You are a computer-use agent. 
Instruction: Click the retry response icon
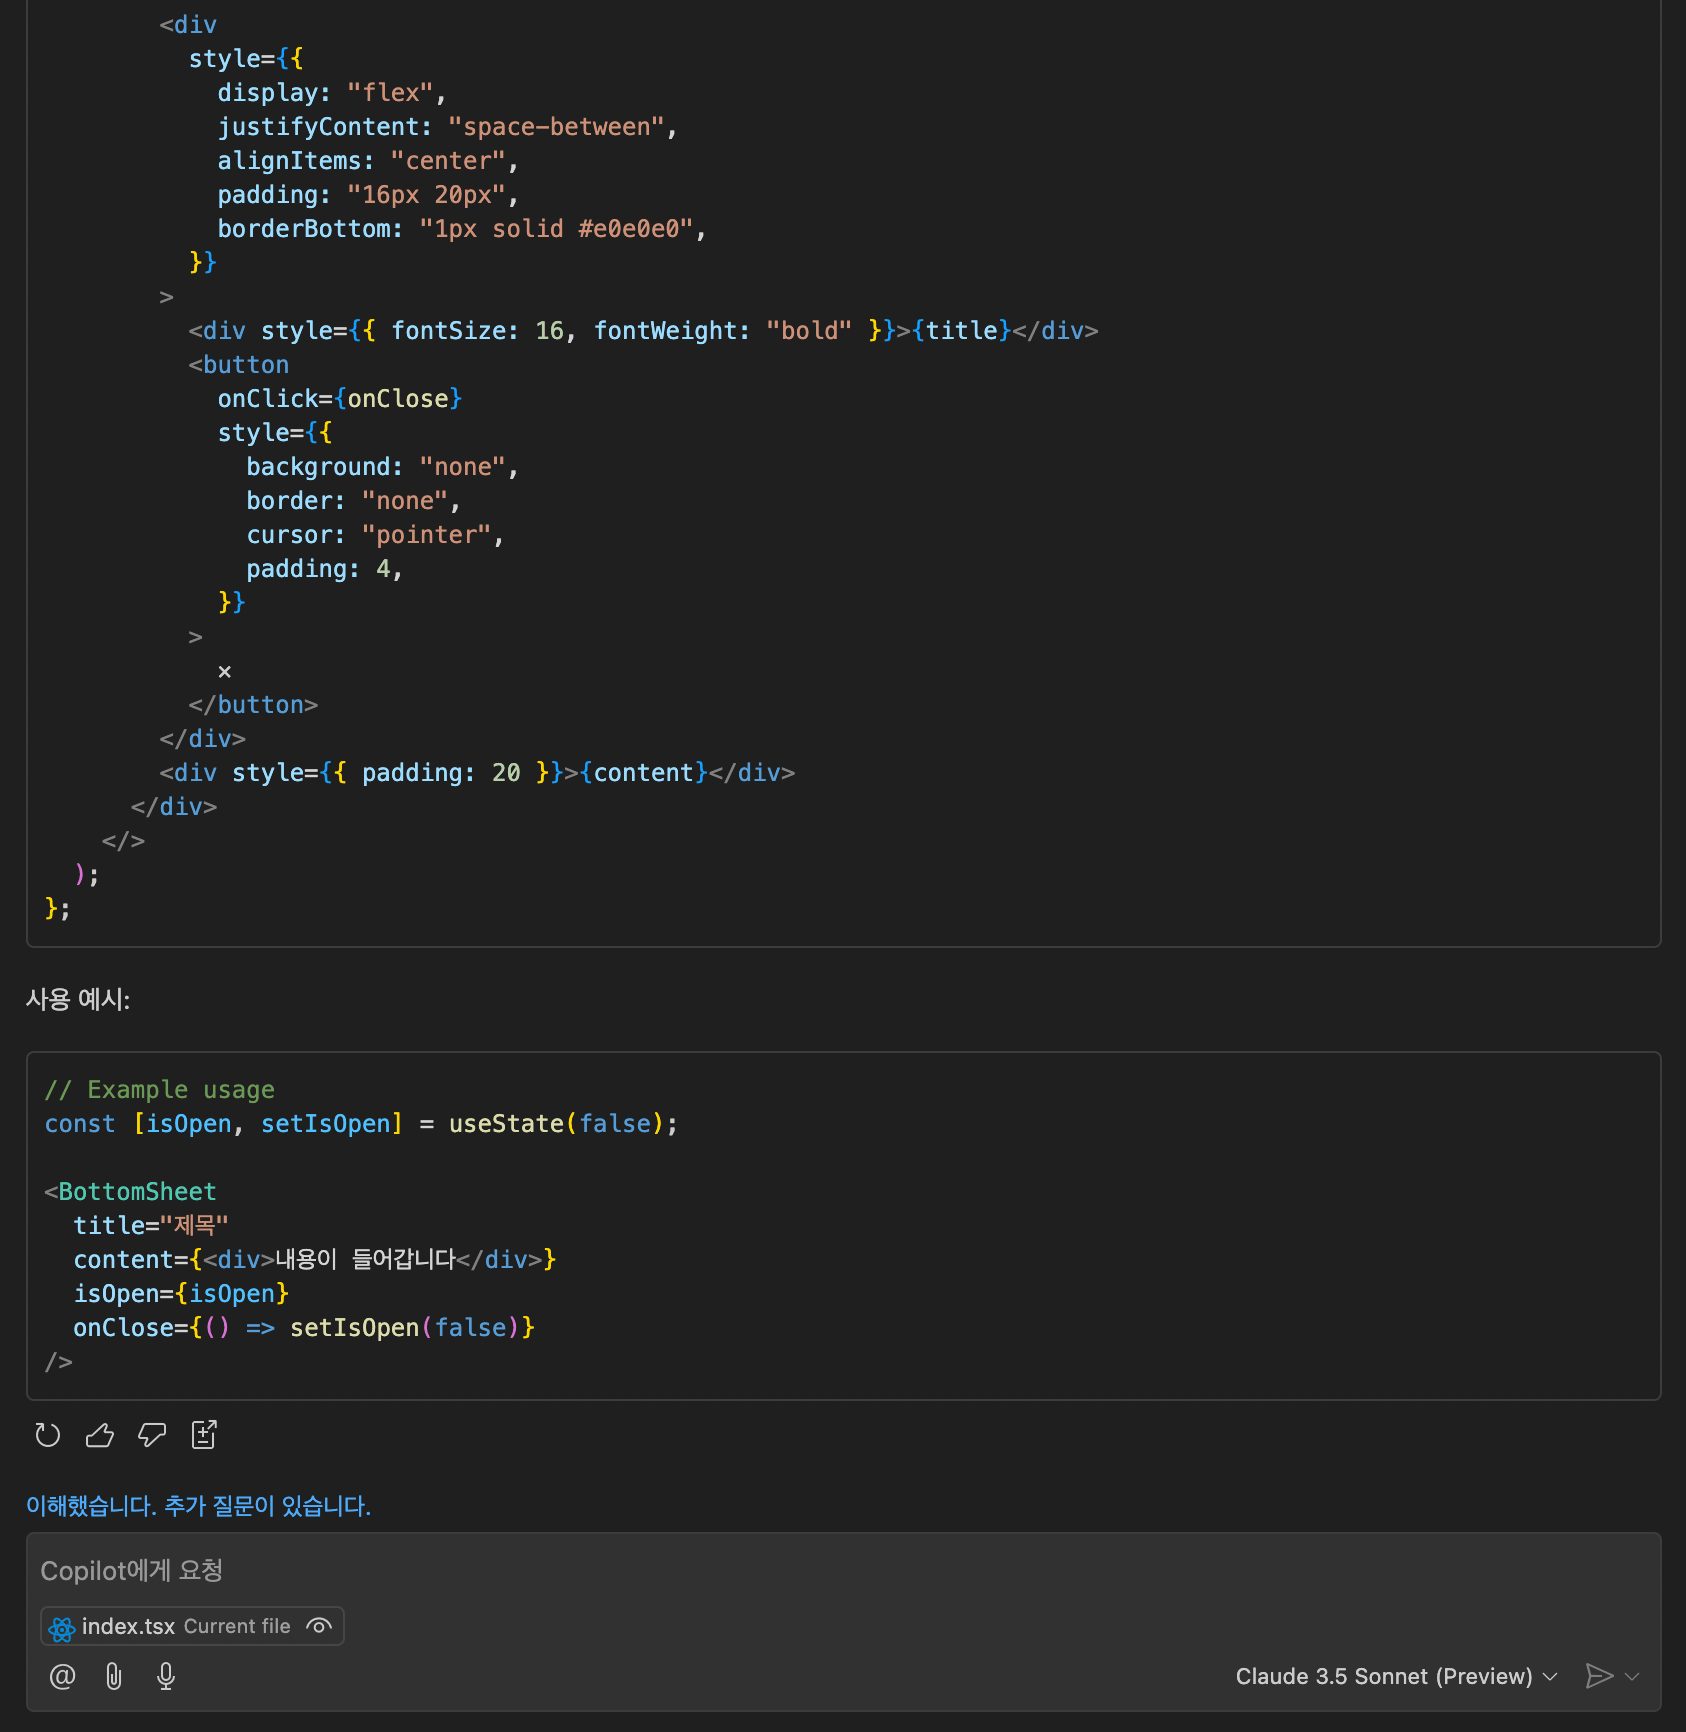[x=48, y=1436]
